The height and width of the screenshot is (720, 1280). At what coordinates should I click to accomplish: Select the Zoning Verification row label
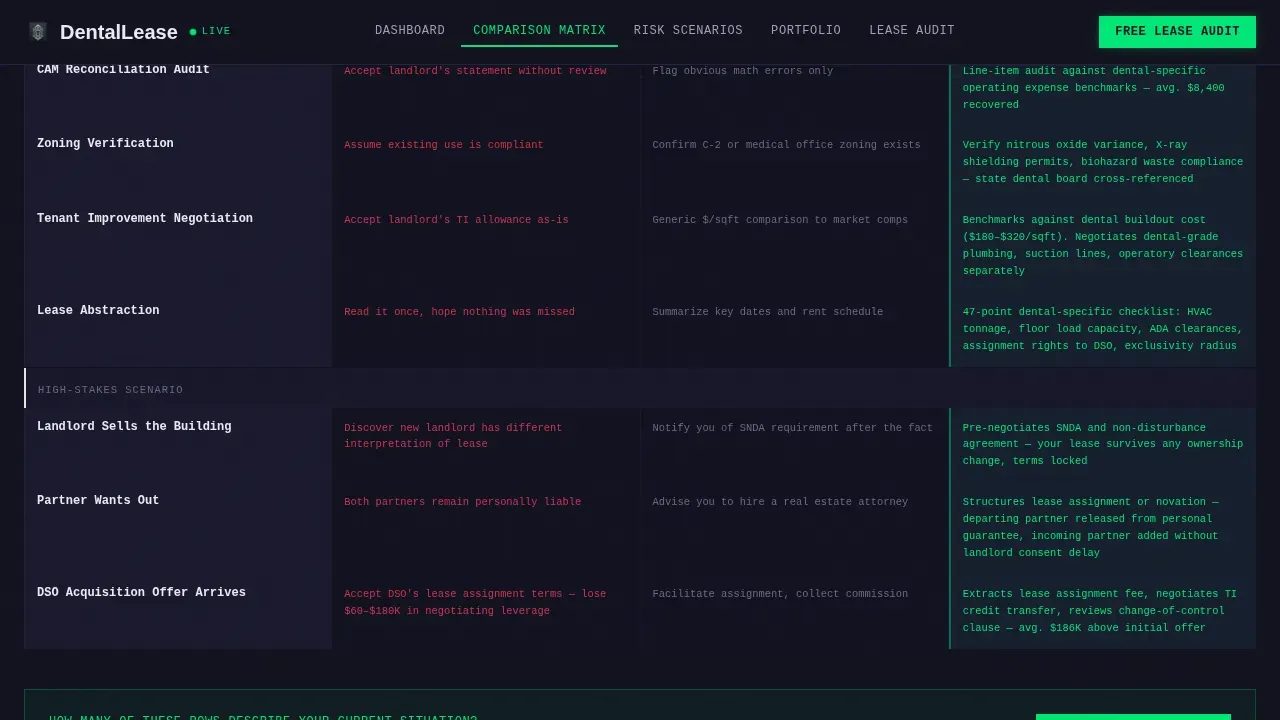point(105,144)
